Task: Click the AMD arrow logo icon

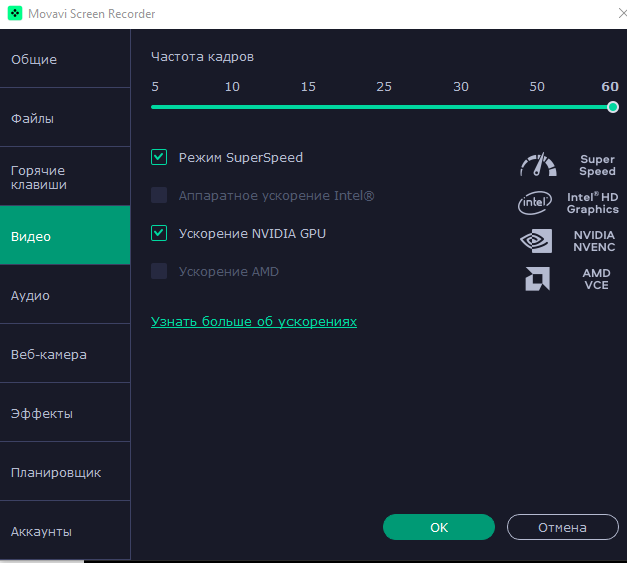Action: pos(537,279)
